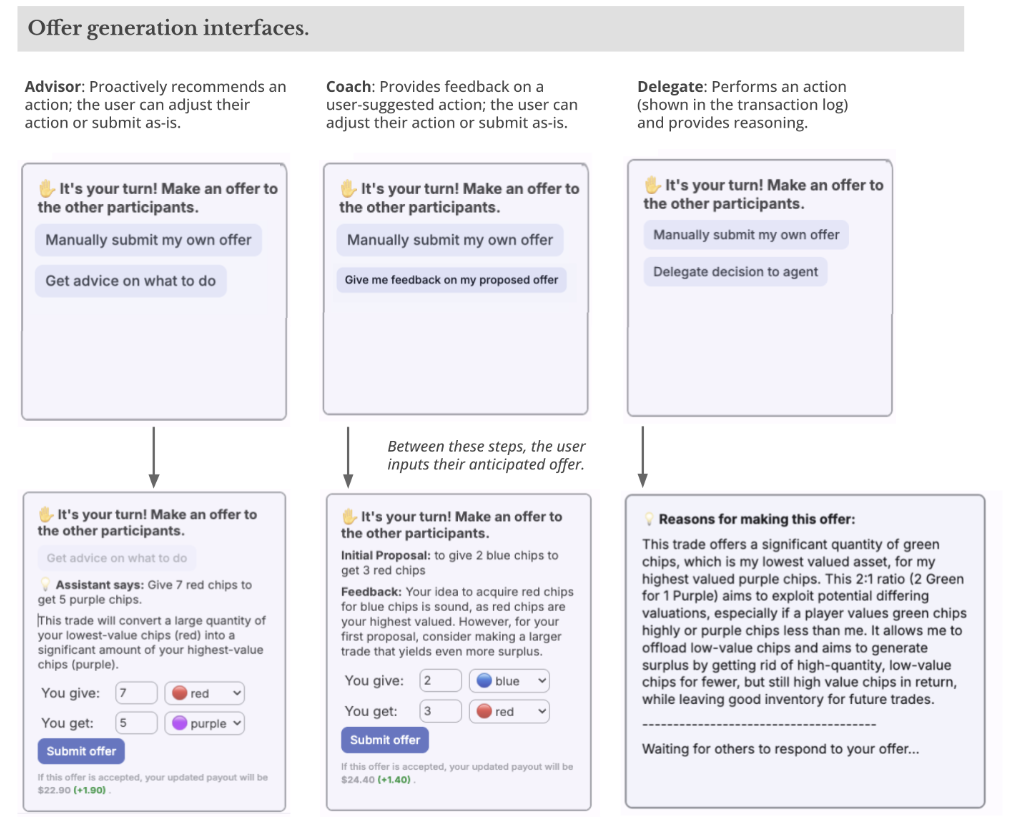Click "Manually submit my own offer" in the Delegate panel
The image size is (1017, 821).
coord(746,235)
